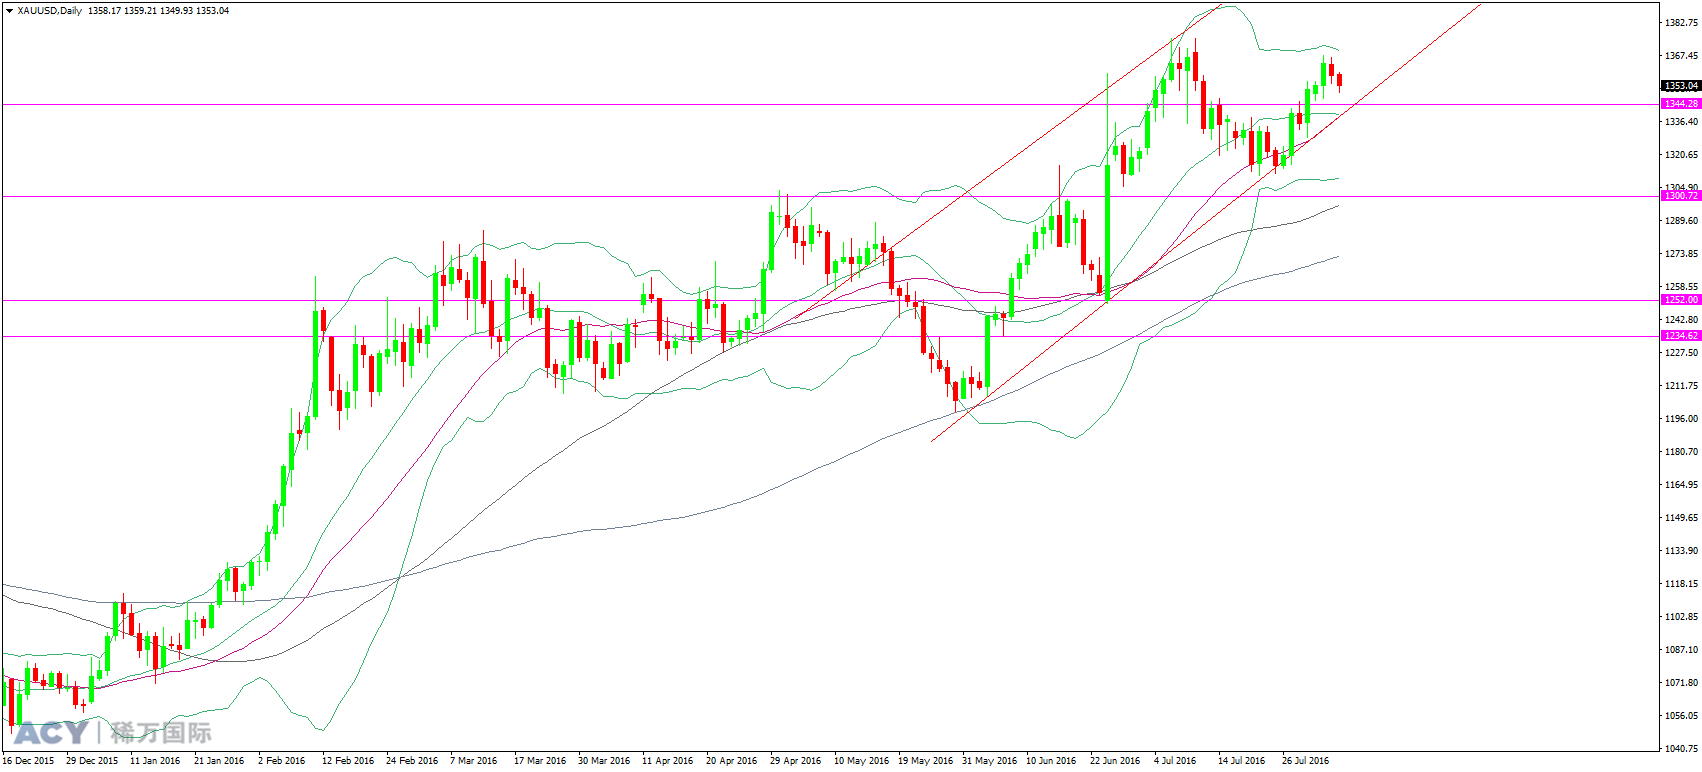Click the 19 May 2016 date label

926,761
